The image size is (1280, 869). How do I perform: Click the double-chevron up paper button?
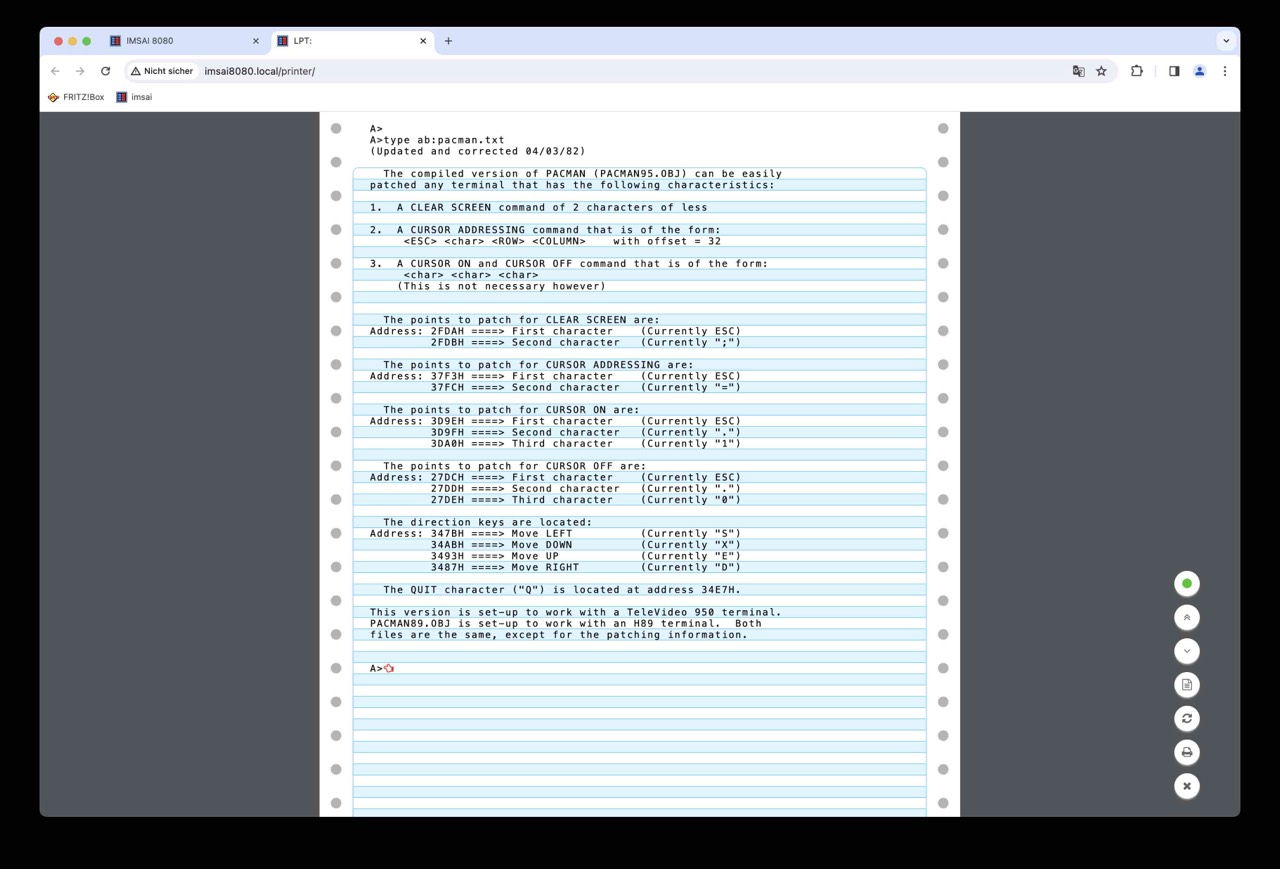(1187, 617)
